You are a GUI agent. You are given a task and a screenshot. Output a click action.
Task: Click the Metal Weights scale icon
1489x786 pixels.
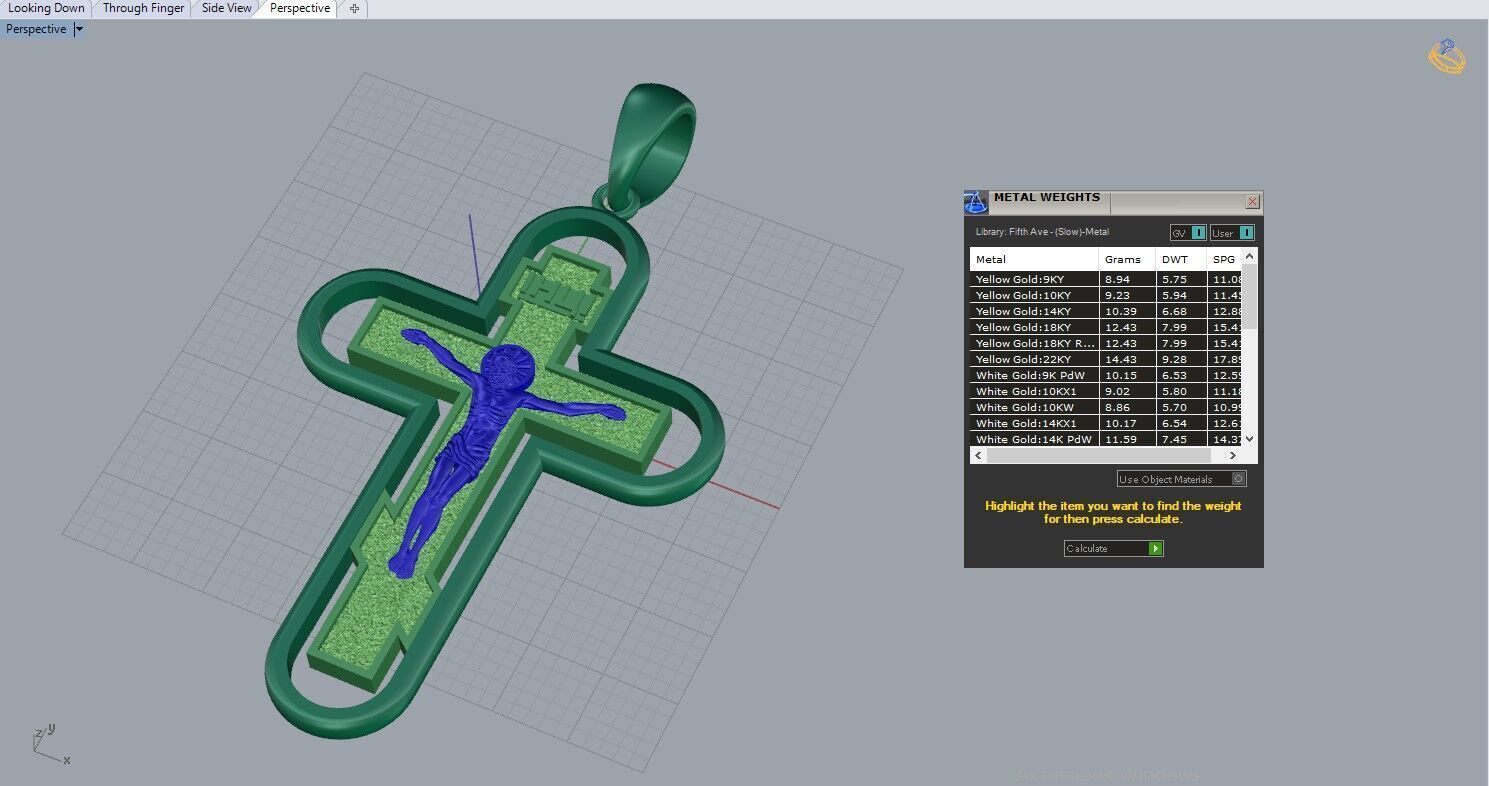coord(976,202)
